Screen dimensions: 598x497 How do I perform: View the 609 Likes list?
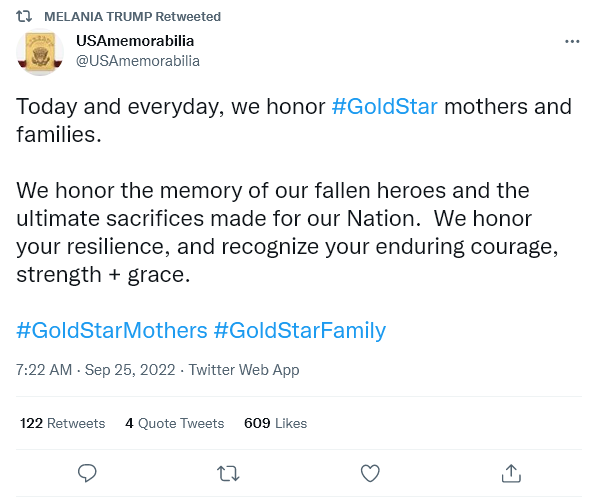[x=275, y=423]
